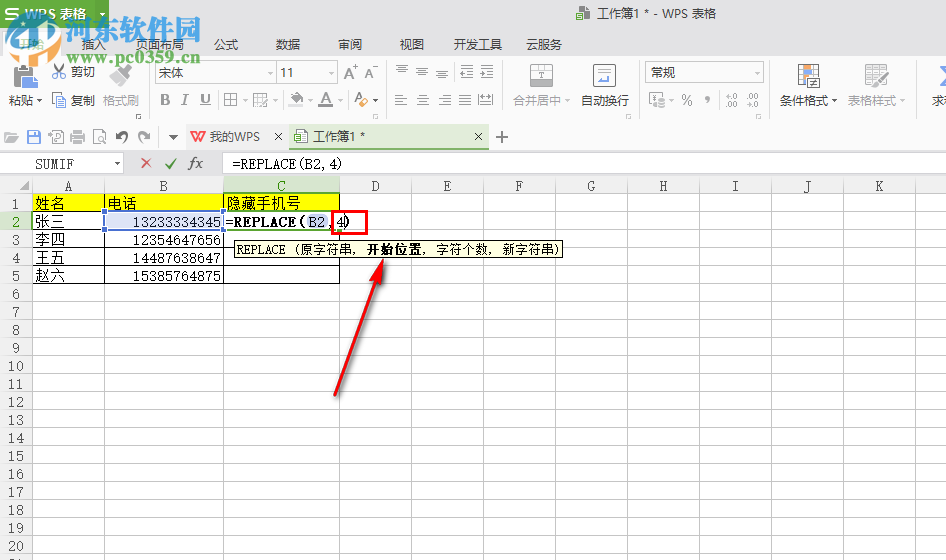
Task: Click the borders icon
Action: click(x=230, y=100)
